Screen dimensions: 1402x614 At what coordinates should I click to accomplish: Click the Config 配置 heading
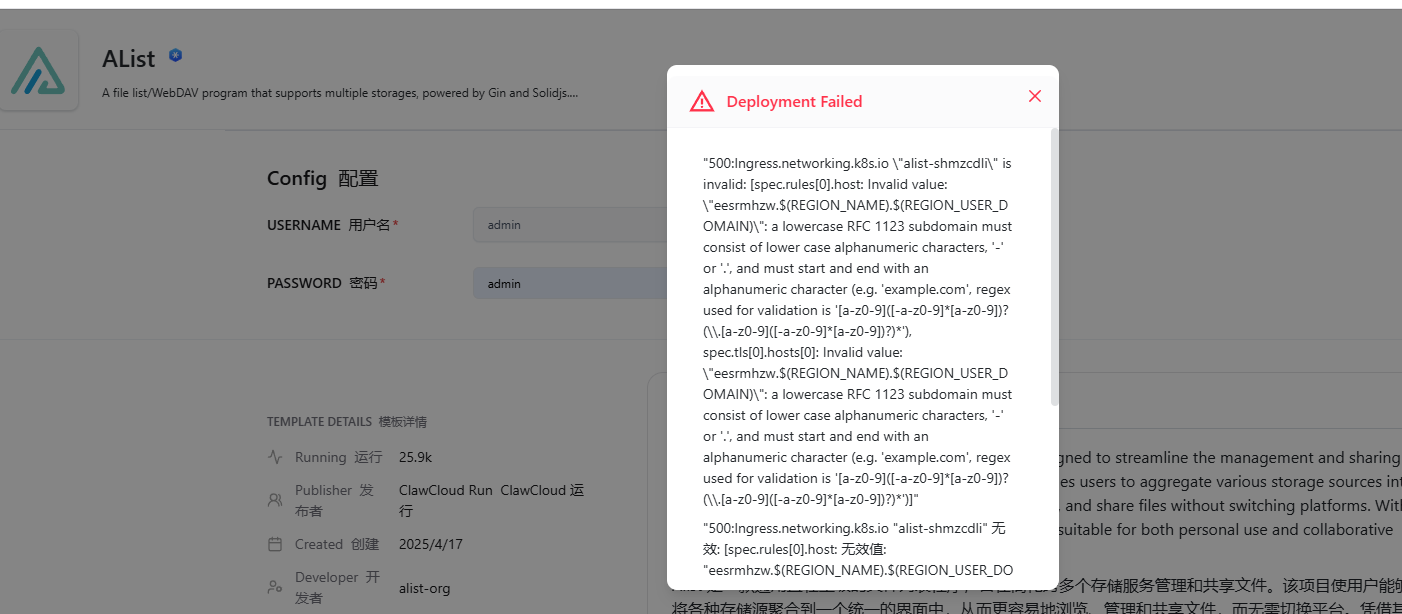[x=322, y=179]
